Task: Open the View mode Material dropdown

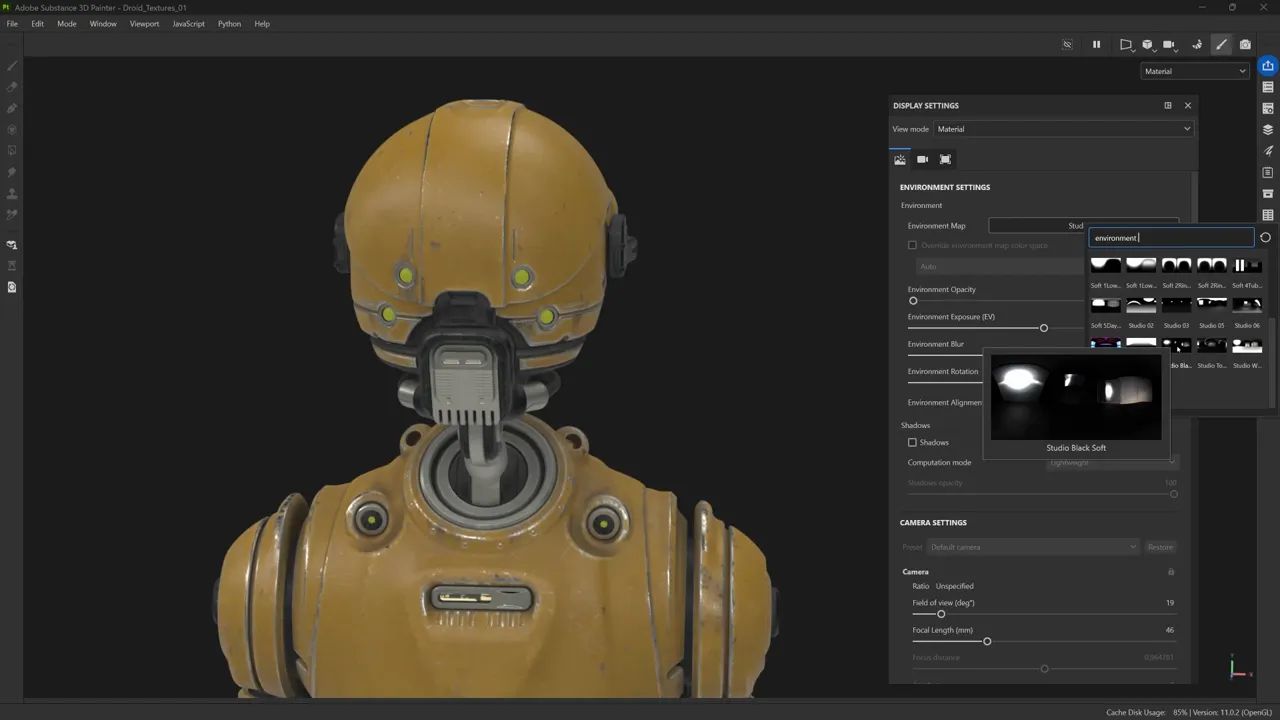Action: (1063, 129)
